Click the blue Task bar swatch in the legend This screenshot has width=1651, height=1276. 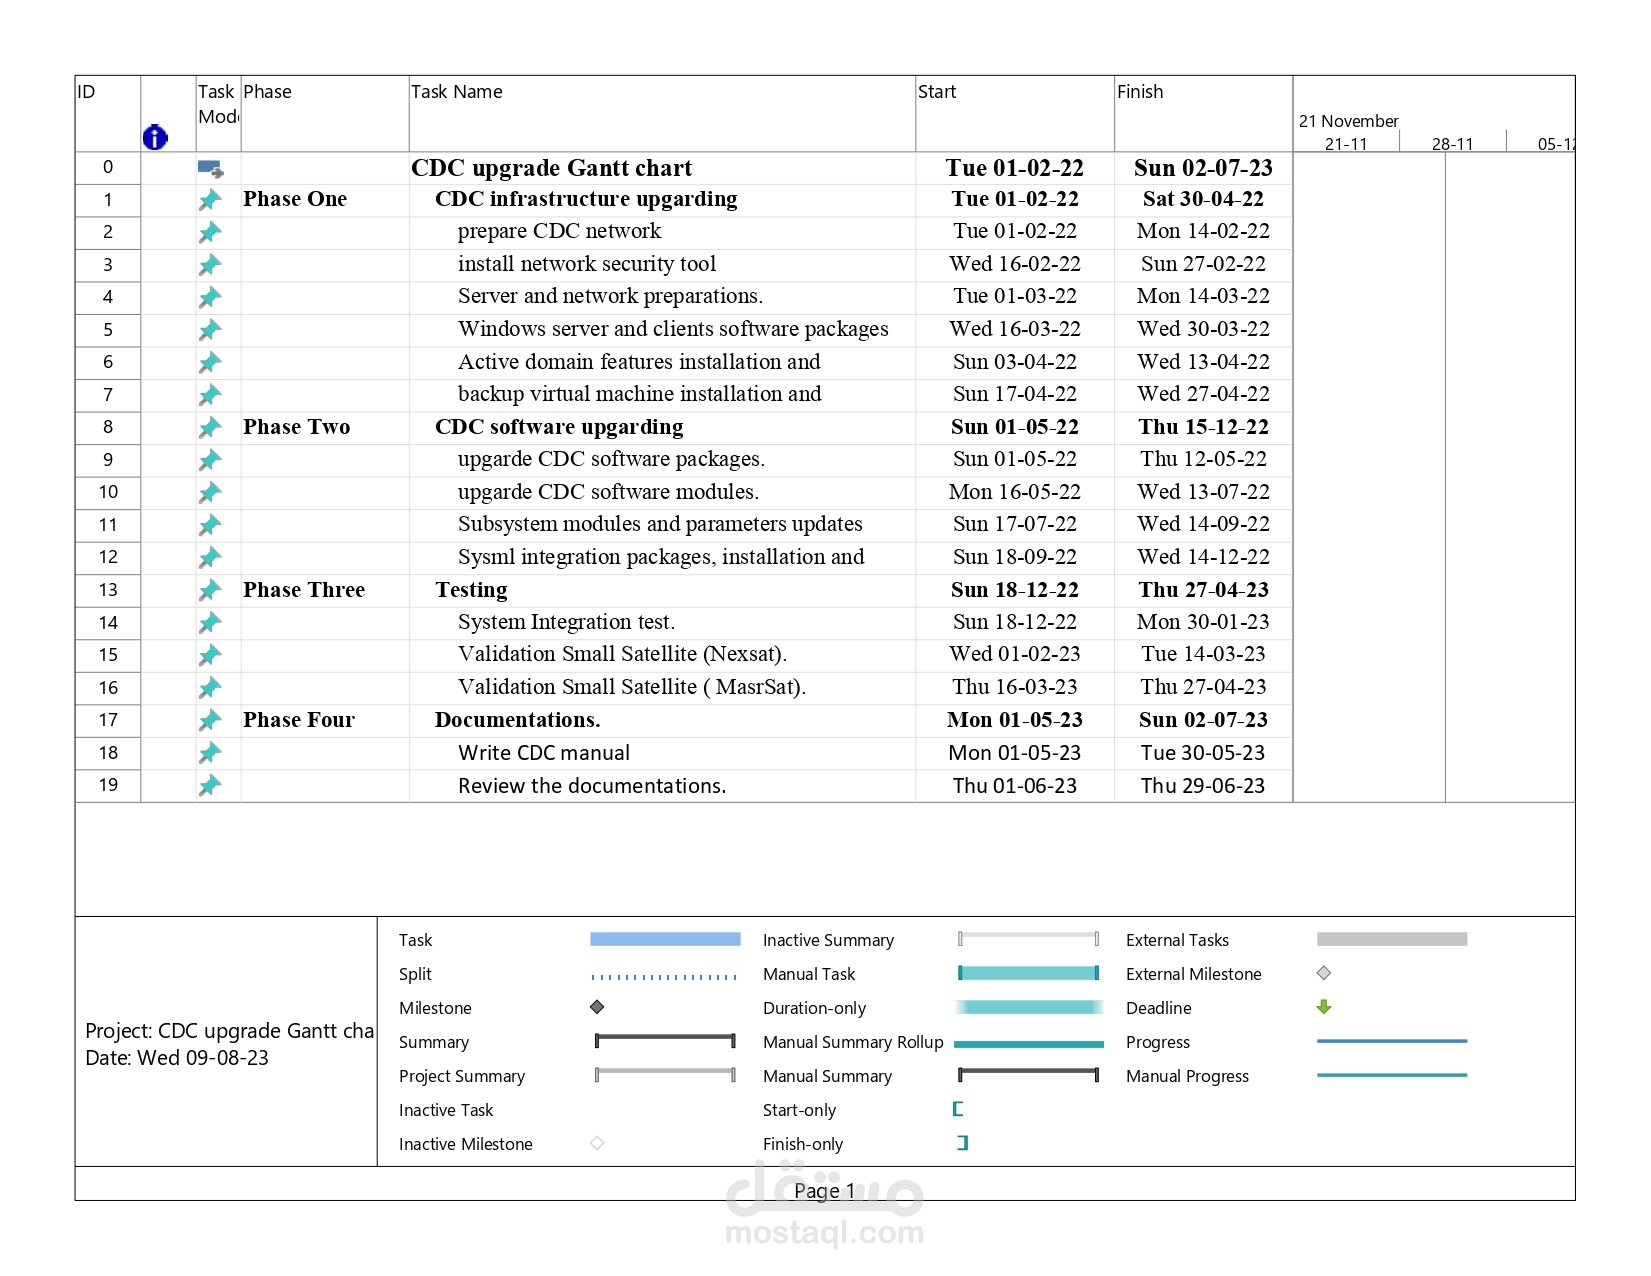[664, 939]
